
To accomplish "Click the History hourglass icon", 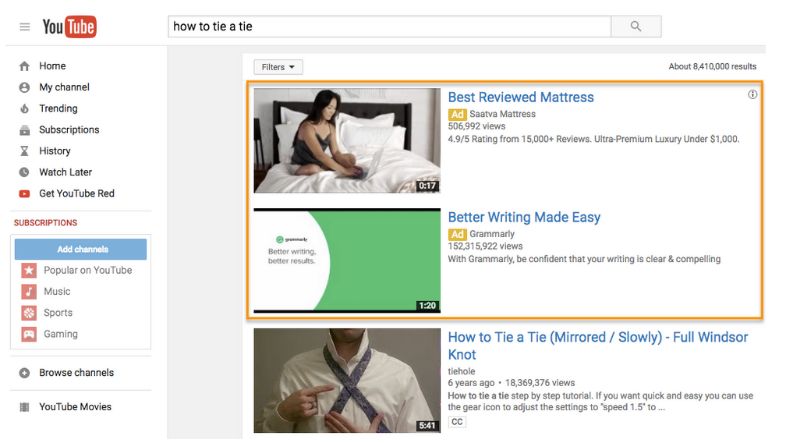I will [x=24, y=151].
